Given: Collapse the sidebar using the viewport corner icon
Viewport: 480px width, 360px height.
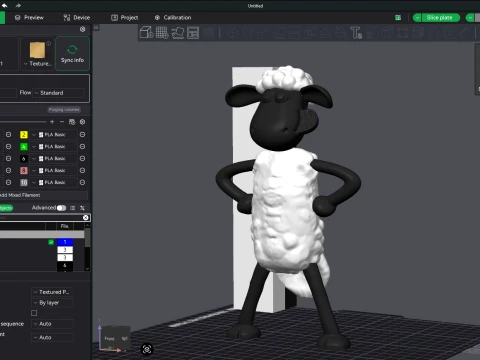Looking at the screenshot, I should point(96,28).
